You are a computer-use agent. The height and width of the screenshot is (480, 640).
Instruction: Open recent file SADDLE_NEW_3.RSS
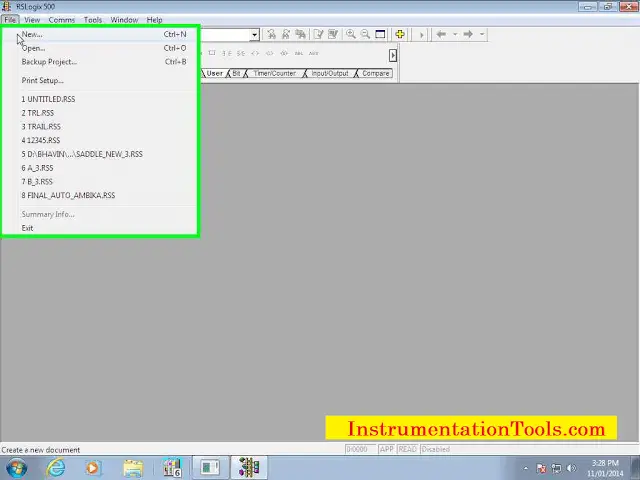[x=100, y=154]
